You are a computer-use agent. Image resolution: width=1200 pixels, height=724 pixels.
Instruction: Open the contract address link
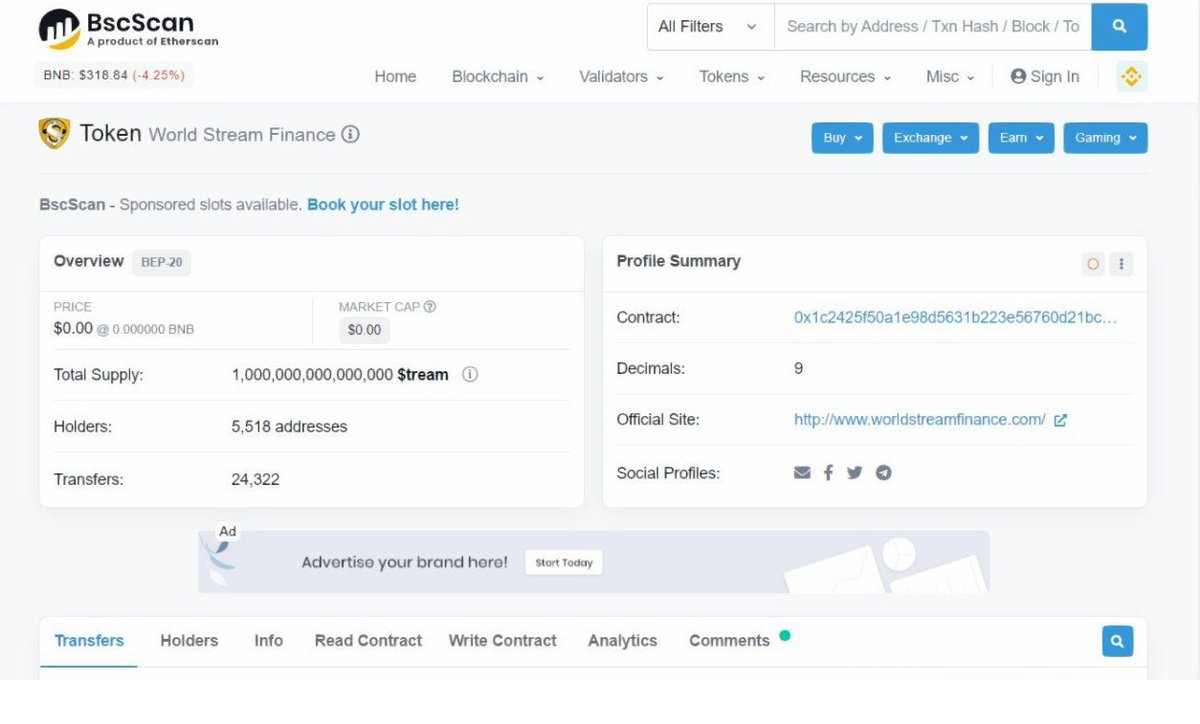point(955,318)
